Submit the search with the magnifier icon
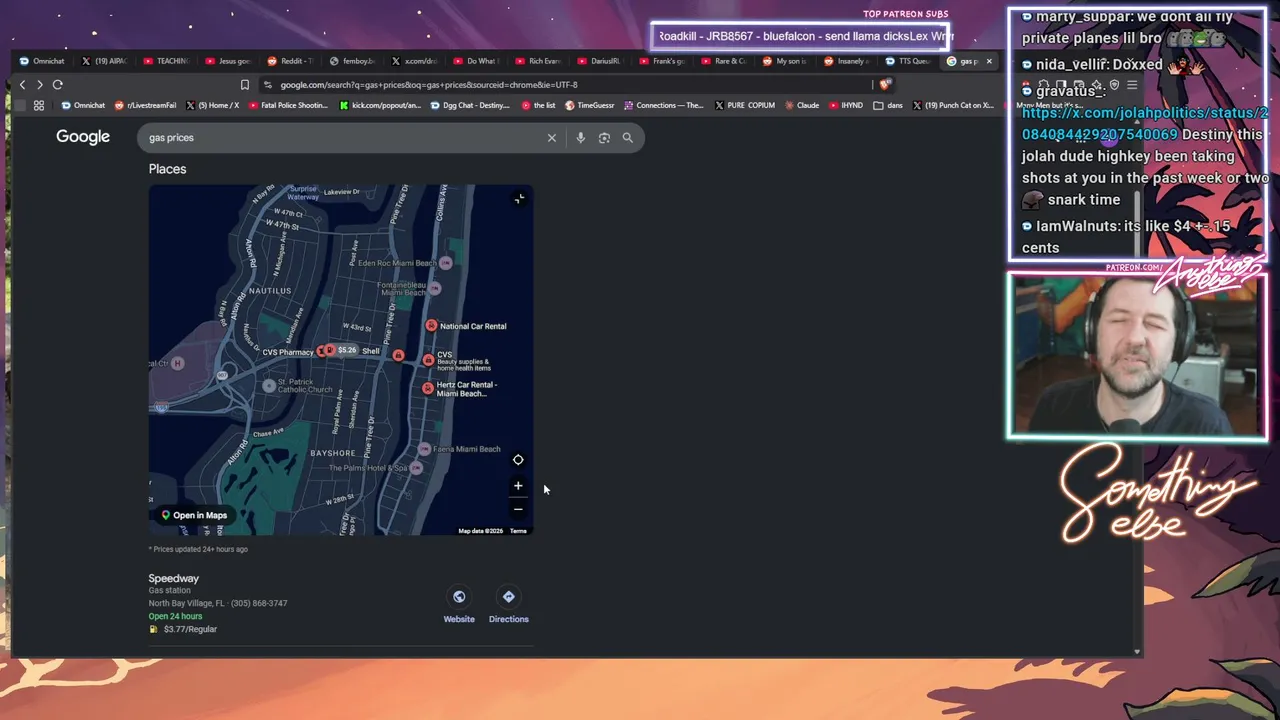Image resolution: width=1280 pixels, height=720 pixels. pyautogui.click(x=628, y=138)
